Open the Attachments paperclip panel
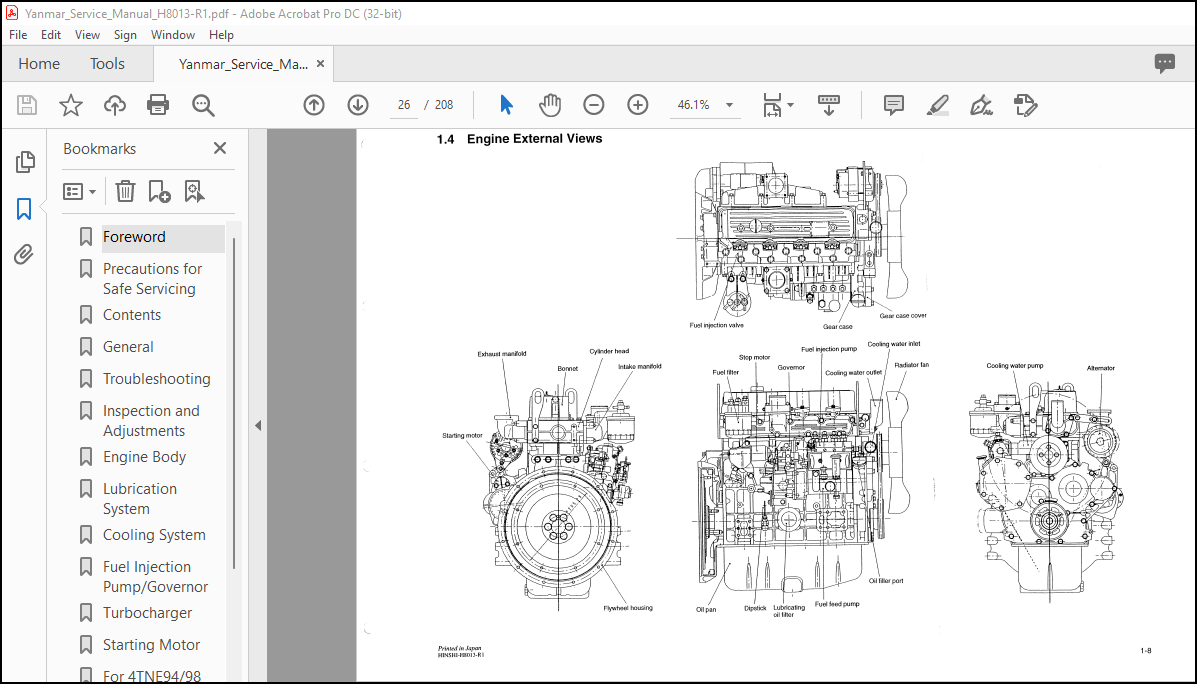 [x=24, y=254]
